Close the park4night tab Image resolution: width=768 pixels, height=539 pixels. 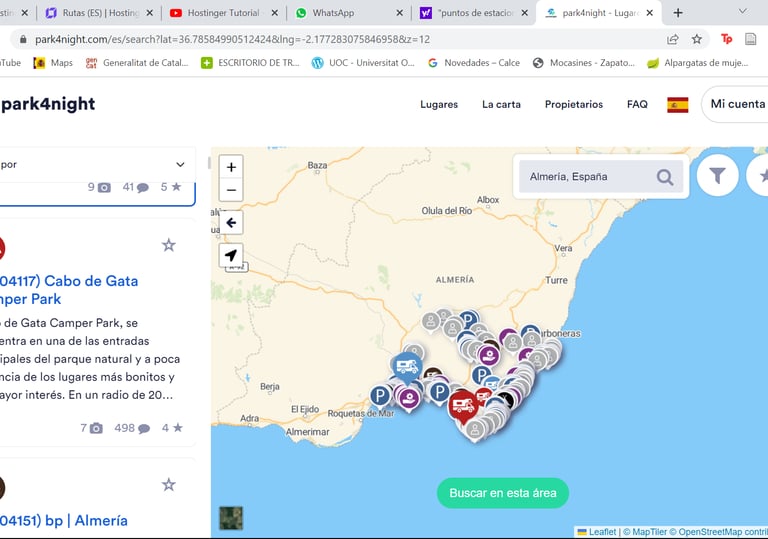coord(649,13)
